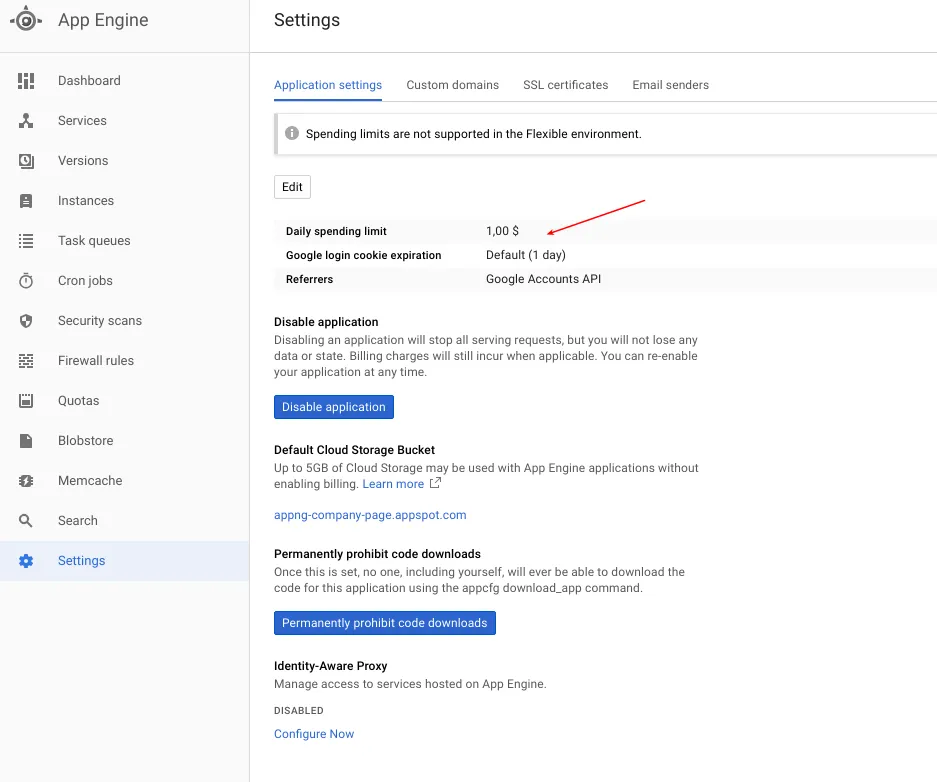The height and width of the screenshot is (782, 937).
Task: Open the SSL certificates tab
Action: coord(565,85)
